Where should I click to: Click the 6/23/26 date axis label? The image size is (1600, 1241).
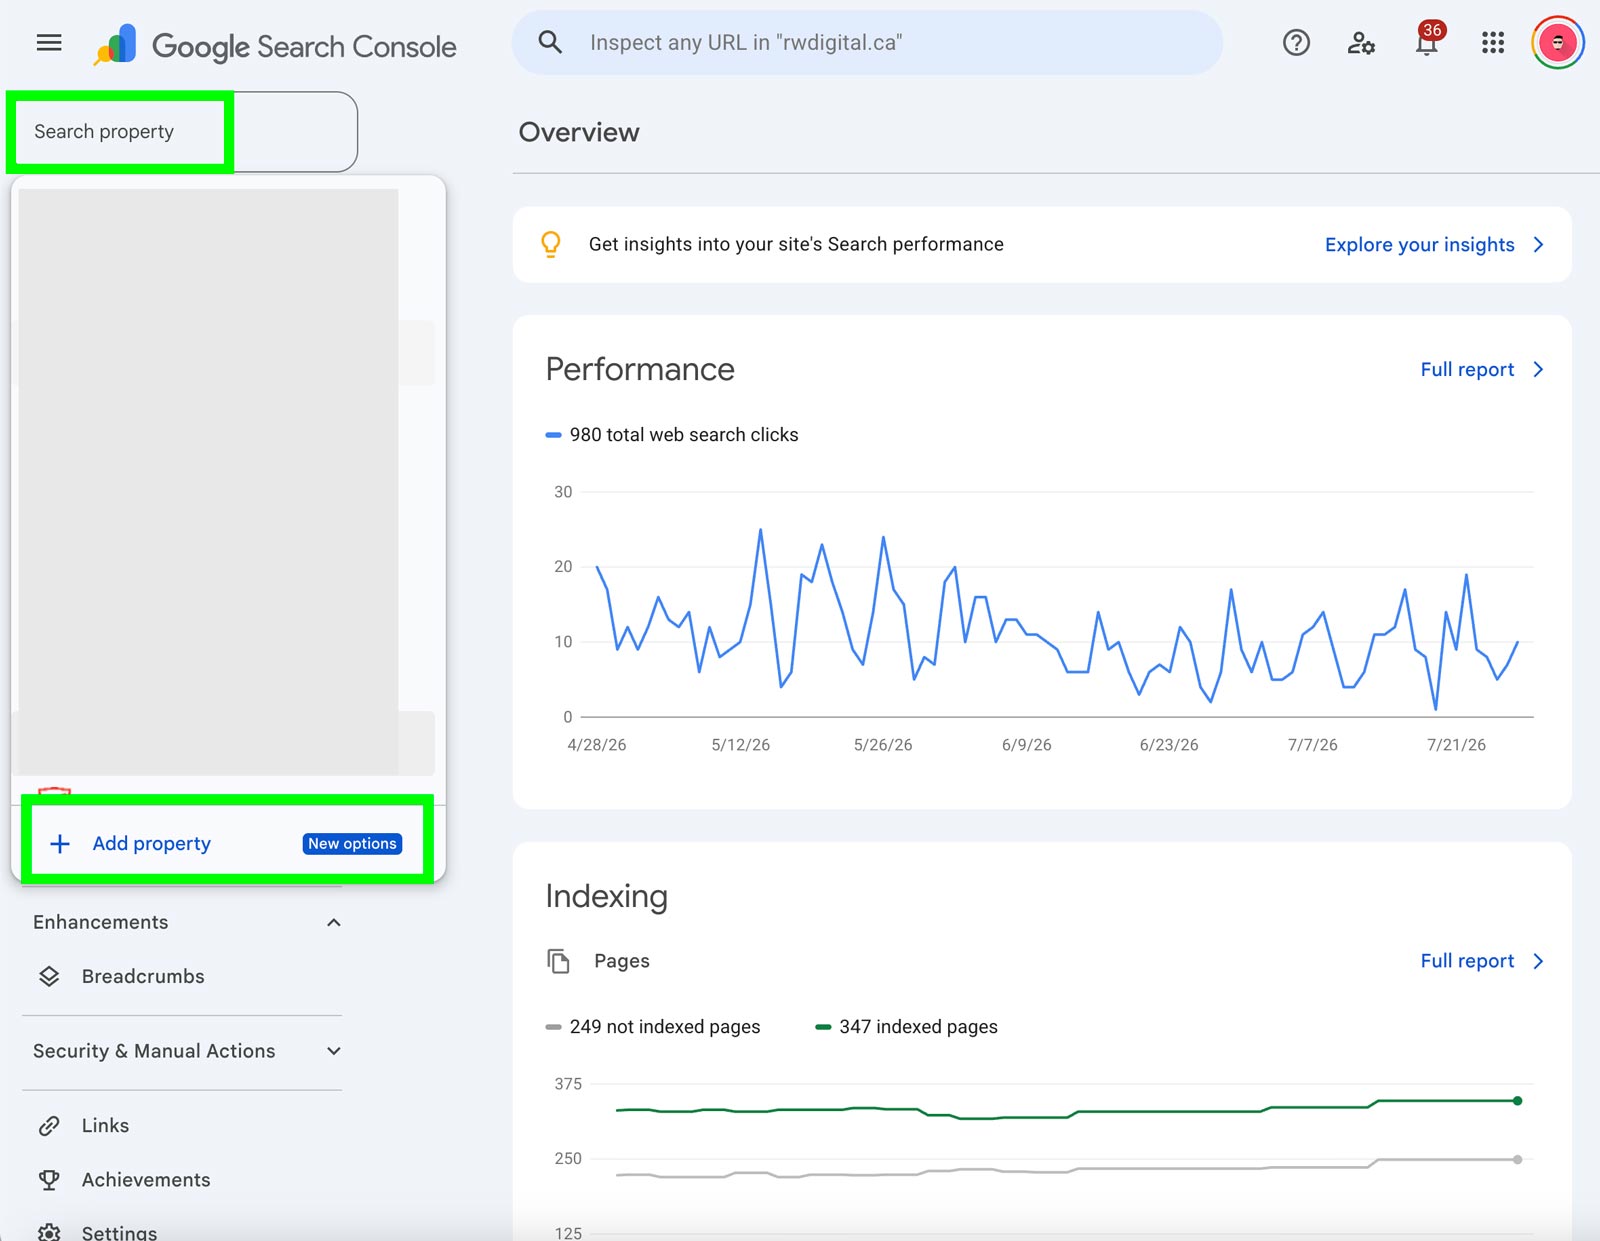click(x=1169, y=745)
